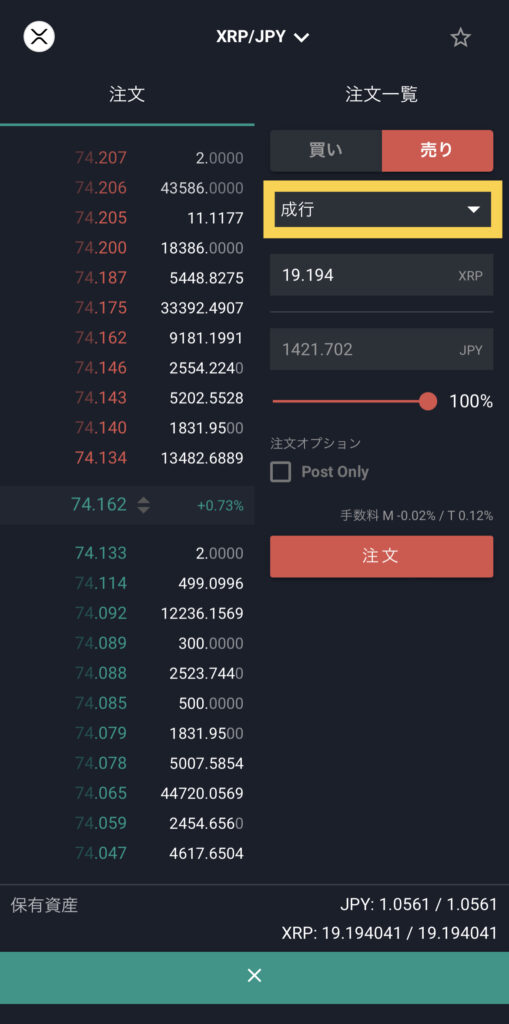The image size is (509, 1024).
Task: Add XRP/JPY to favorites with star icon
Action: tap(460, 38)
